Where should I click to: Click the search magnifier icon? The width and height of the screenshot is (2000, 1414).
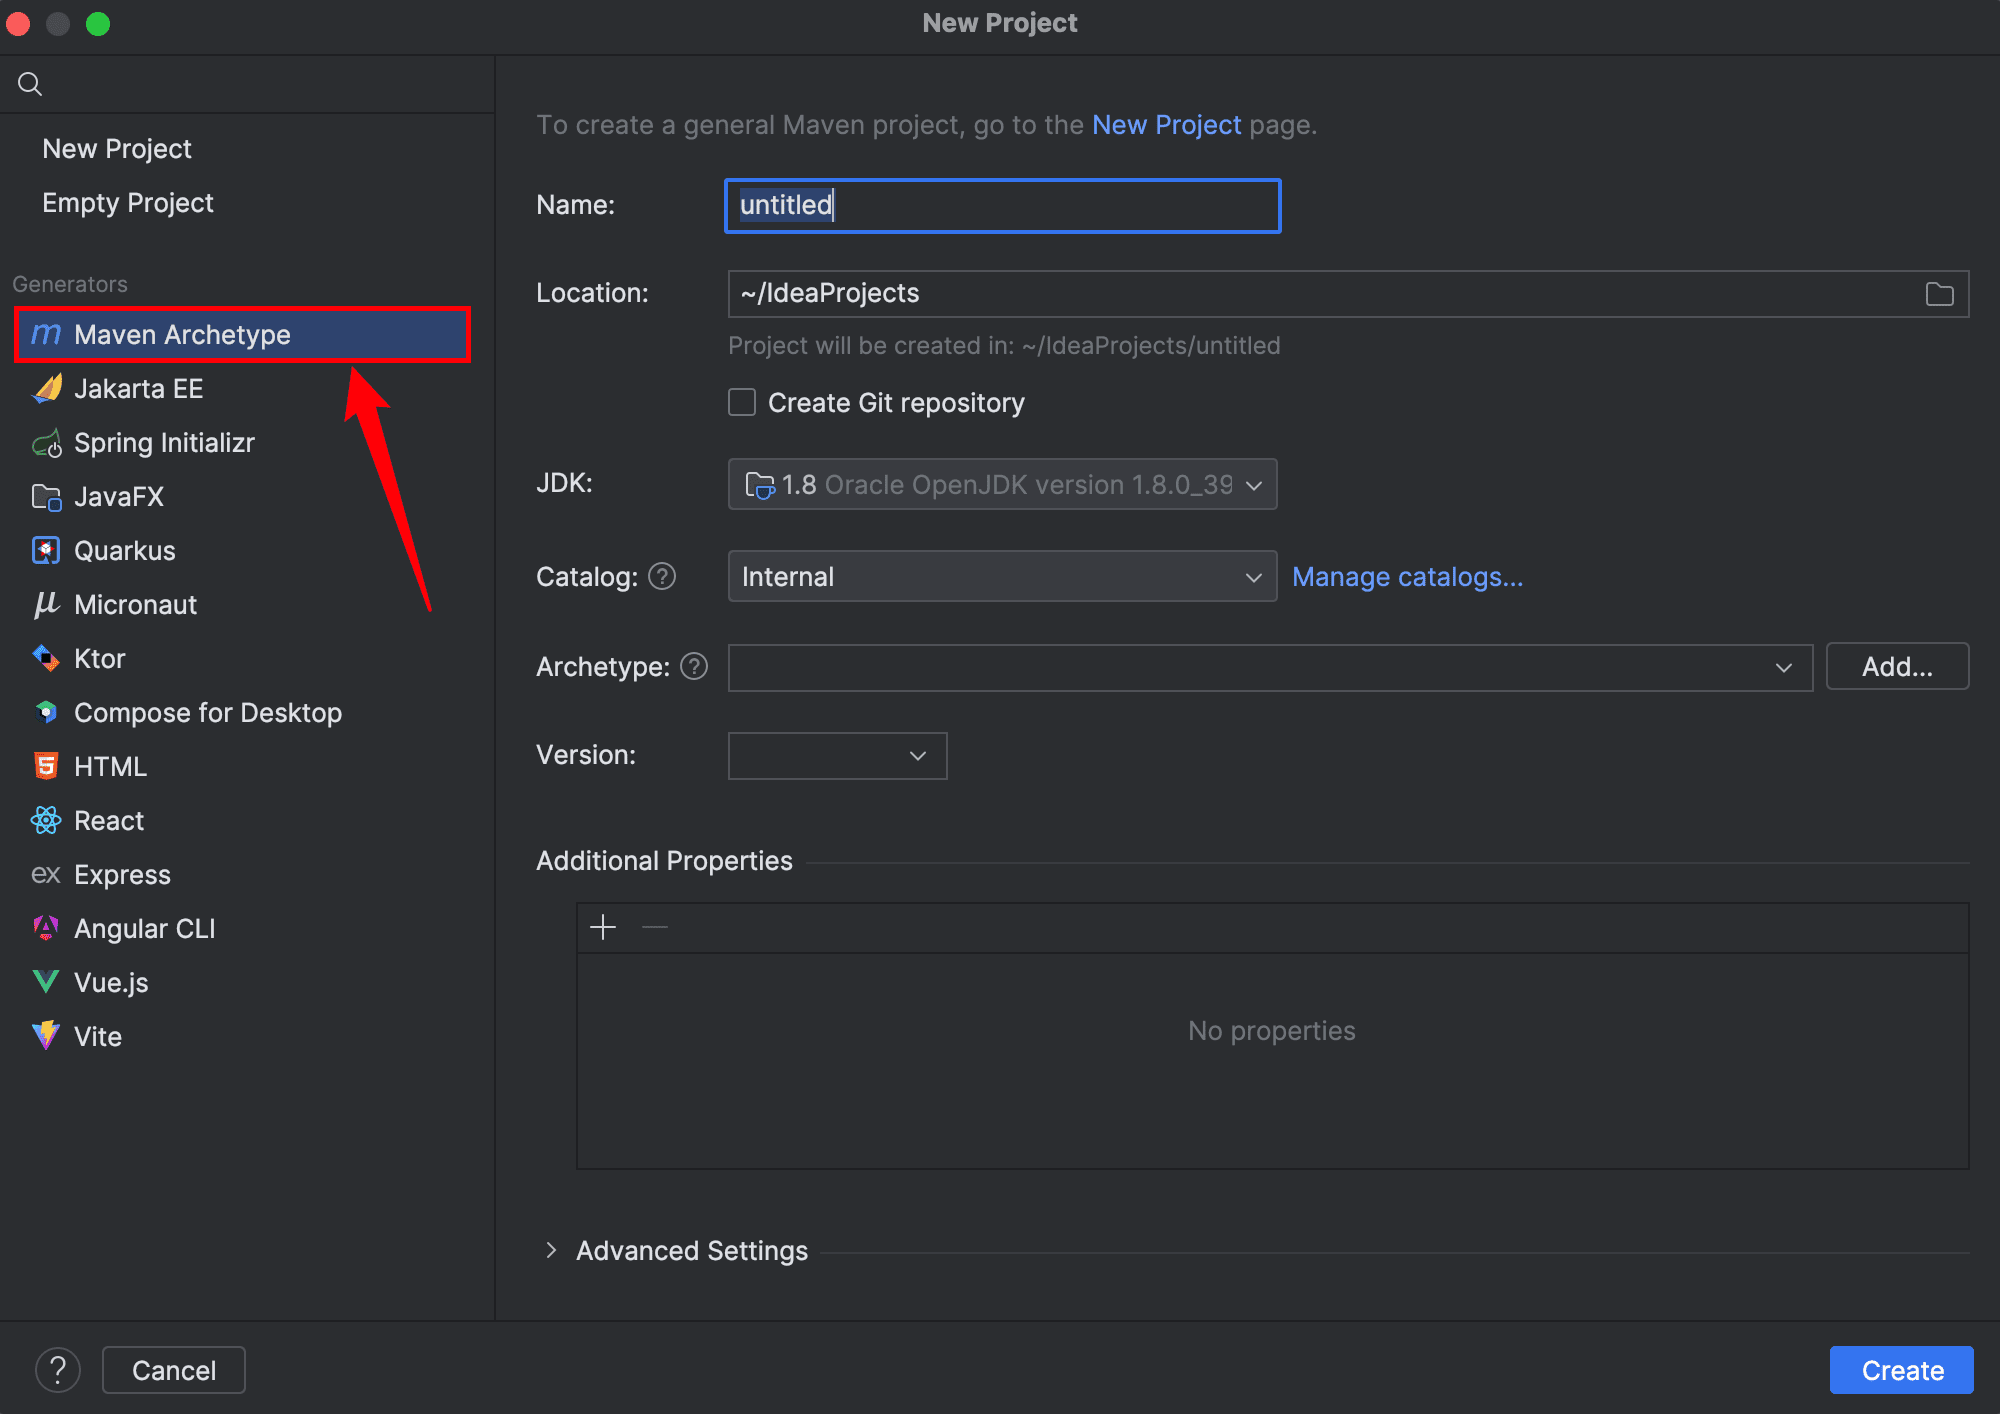click(30, 84)
